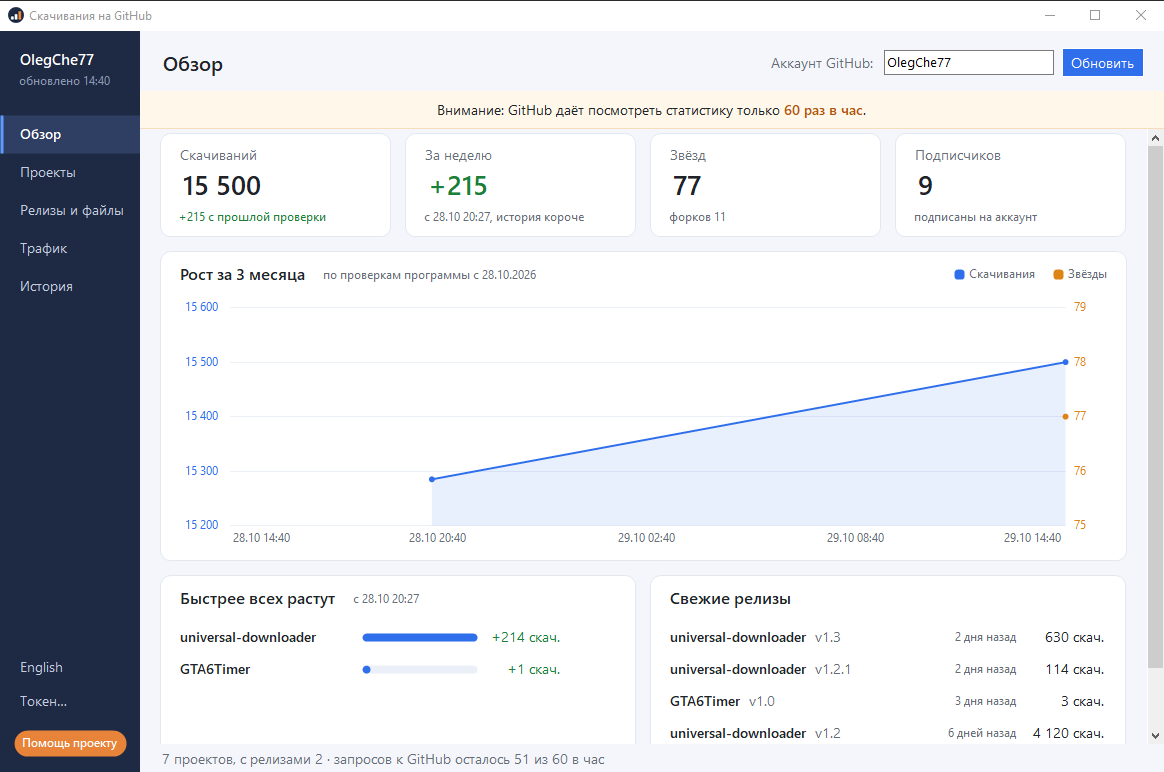The image size is (1164, 772).
Task: Click the vertical scrollbar thumb
Action: coord(1155,407)
